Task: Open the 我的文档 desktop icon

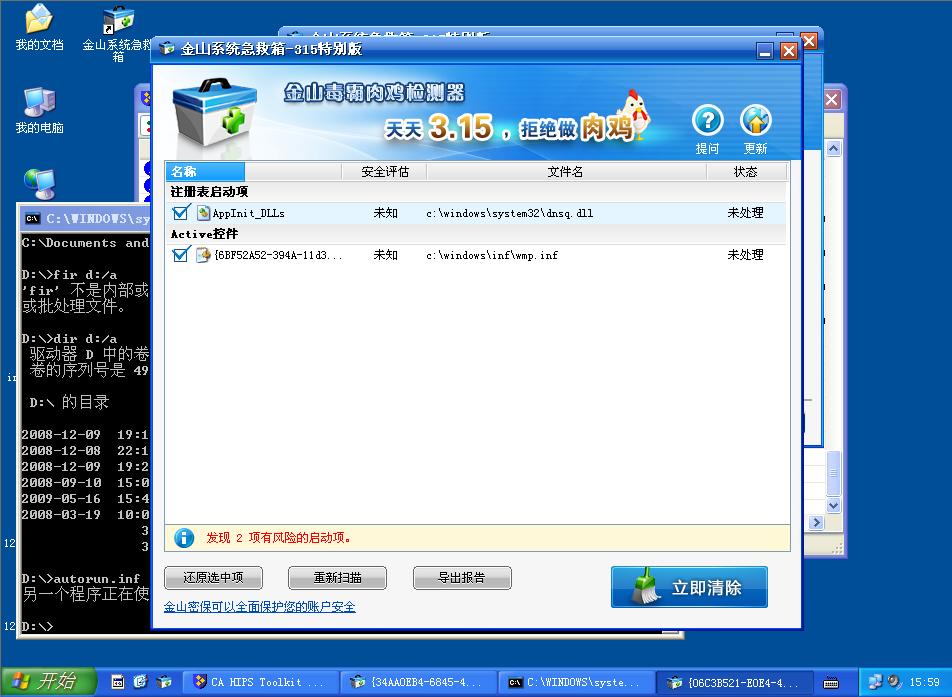Action: (39, 27)
